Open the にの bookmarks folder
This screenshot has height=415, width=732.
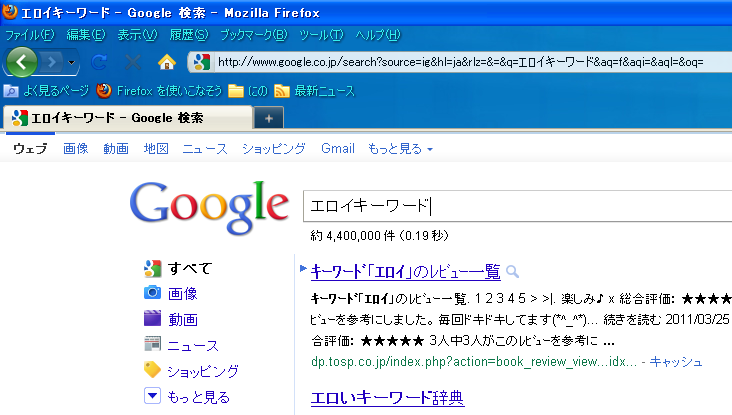pos(248,91)
